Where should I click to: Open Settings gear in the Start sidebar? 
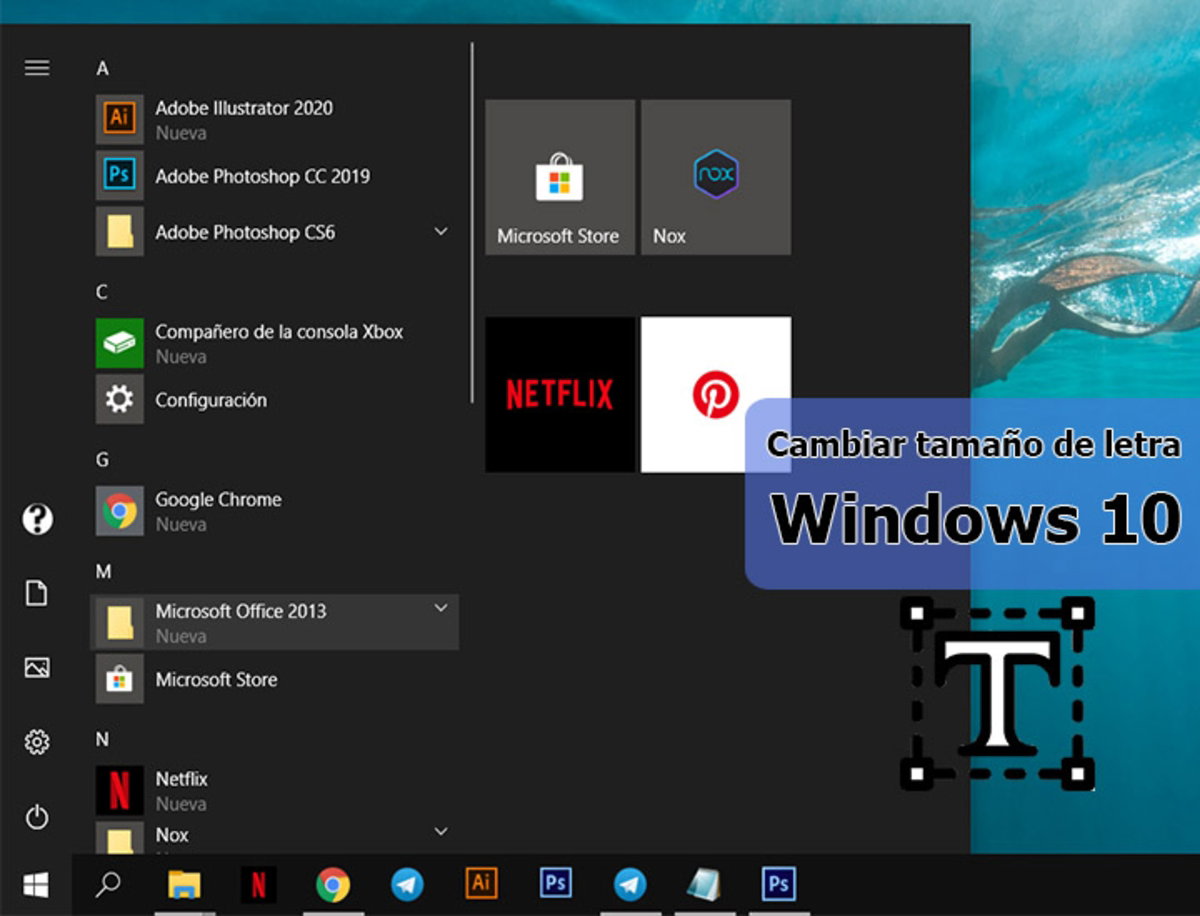[x=37, y=742]
